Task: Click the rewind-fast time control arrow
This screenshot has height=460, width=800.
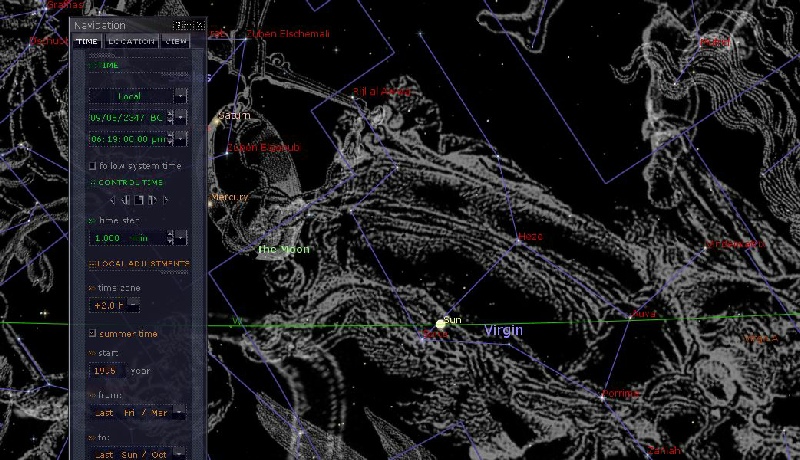Action: click(112, 200)
